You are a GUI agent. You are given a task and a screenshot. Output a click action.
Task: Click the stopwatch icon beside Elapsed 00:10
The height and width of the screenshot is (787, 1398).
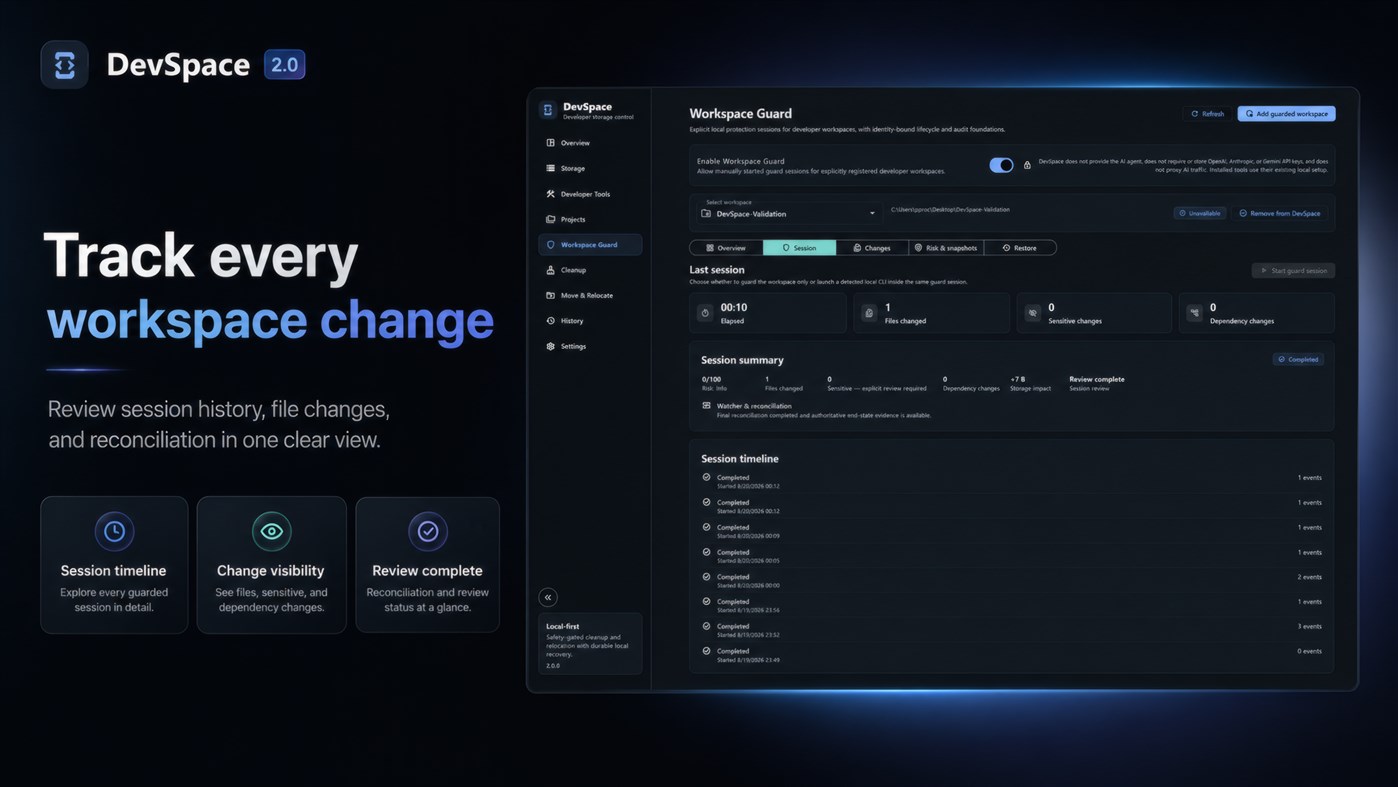click(x=705, y=313)
